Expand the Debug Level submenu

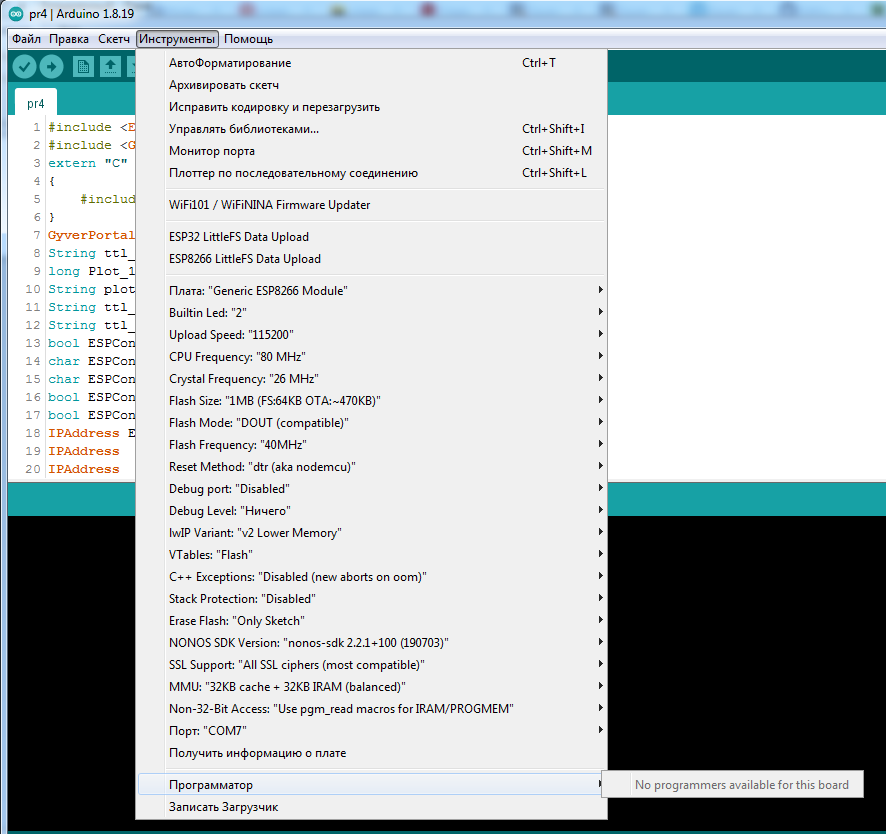371,511
